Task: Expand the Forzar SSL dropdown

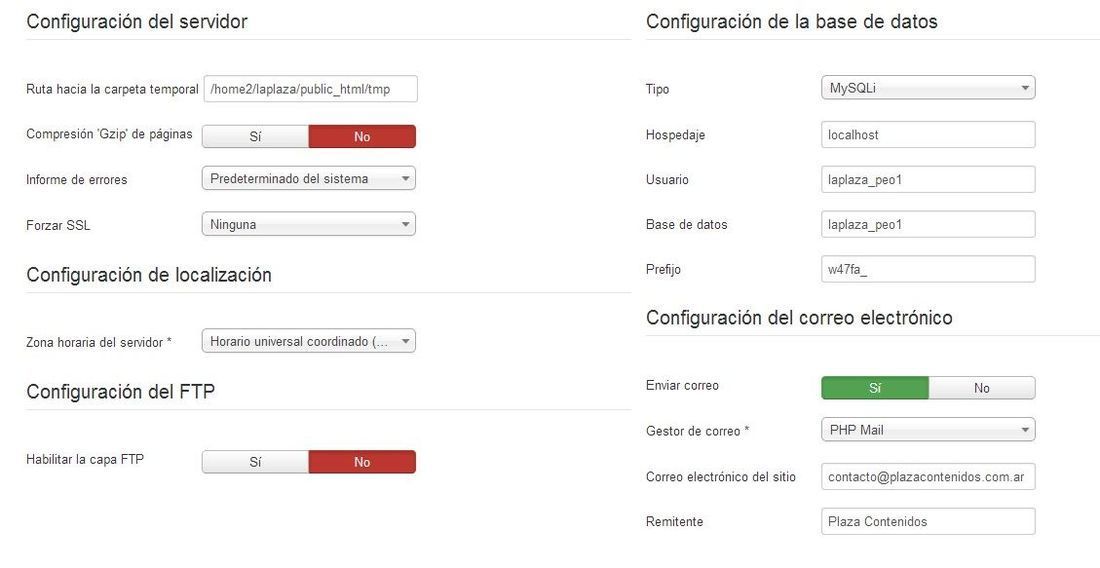Action: click(x=309, y=224)
